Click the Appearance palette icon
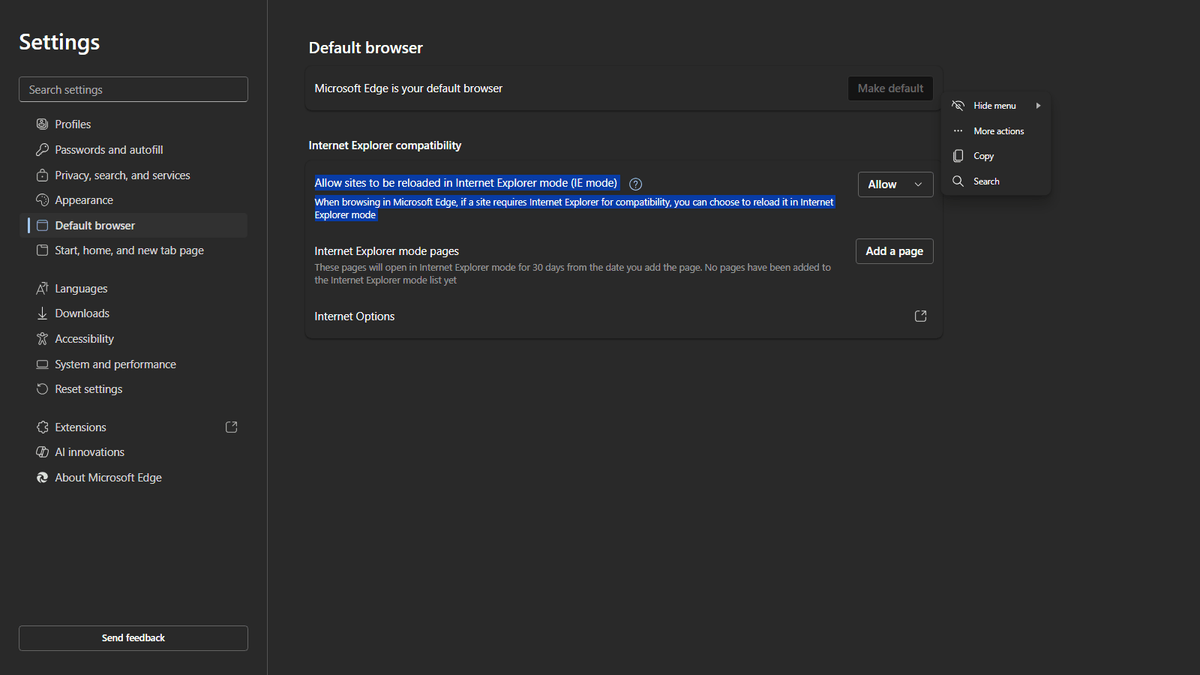 [x=42, y=200]
